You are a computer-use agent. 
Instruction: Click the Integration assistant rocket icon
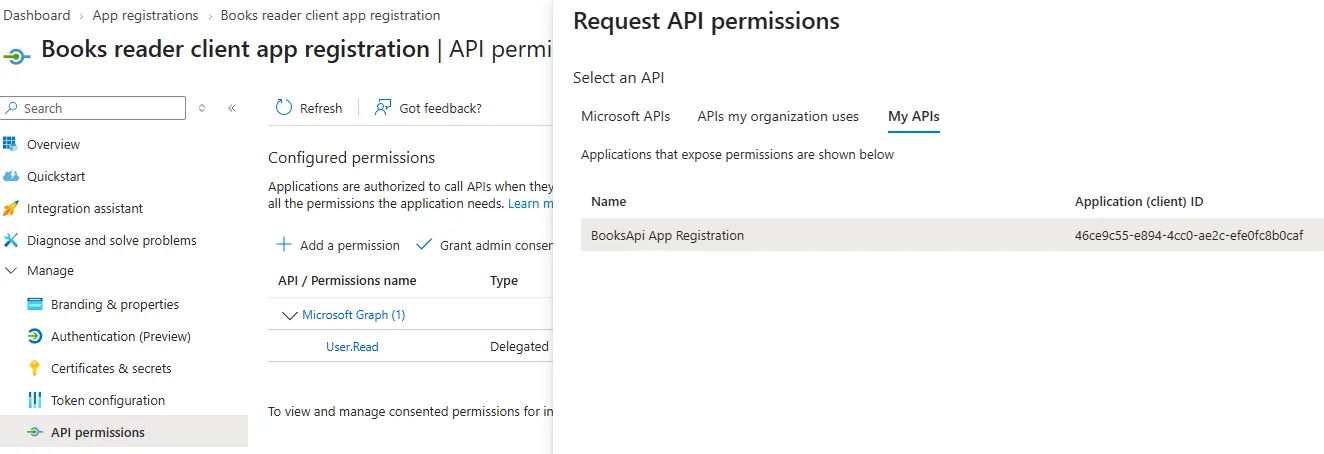(11, 208)
